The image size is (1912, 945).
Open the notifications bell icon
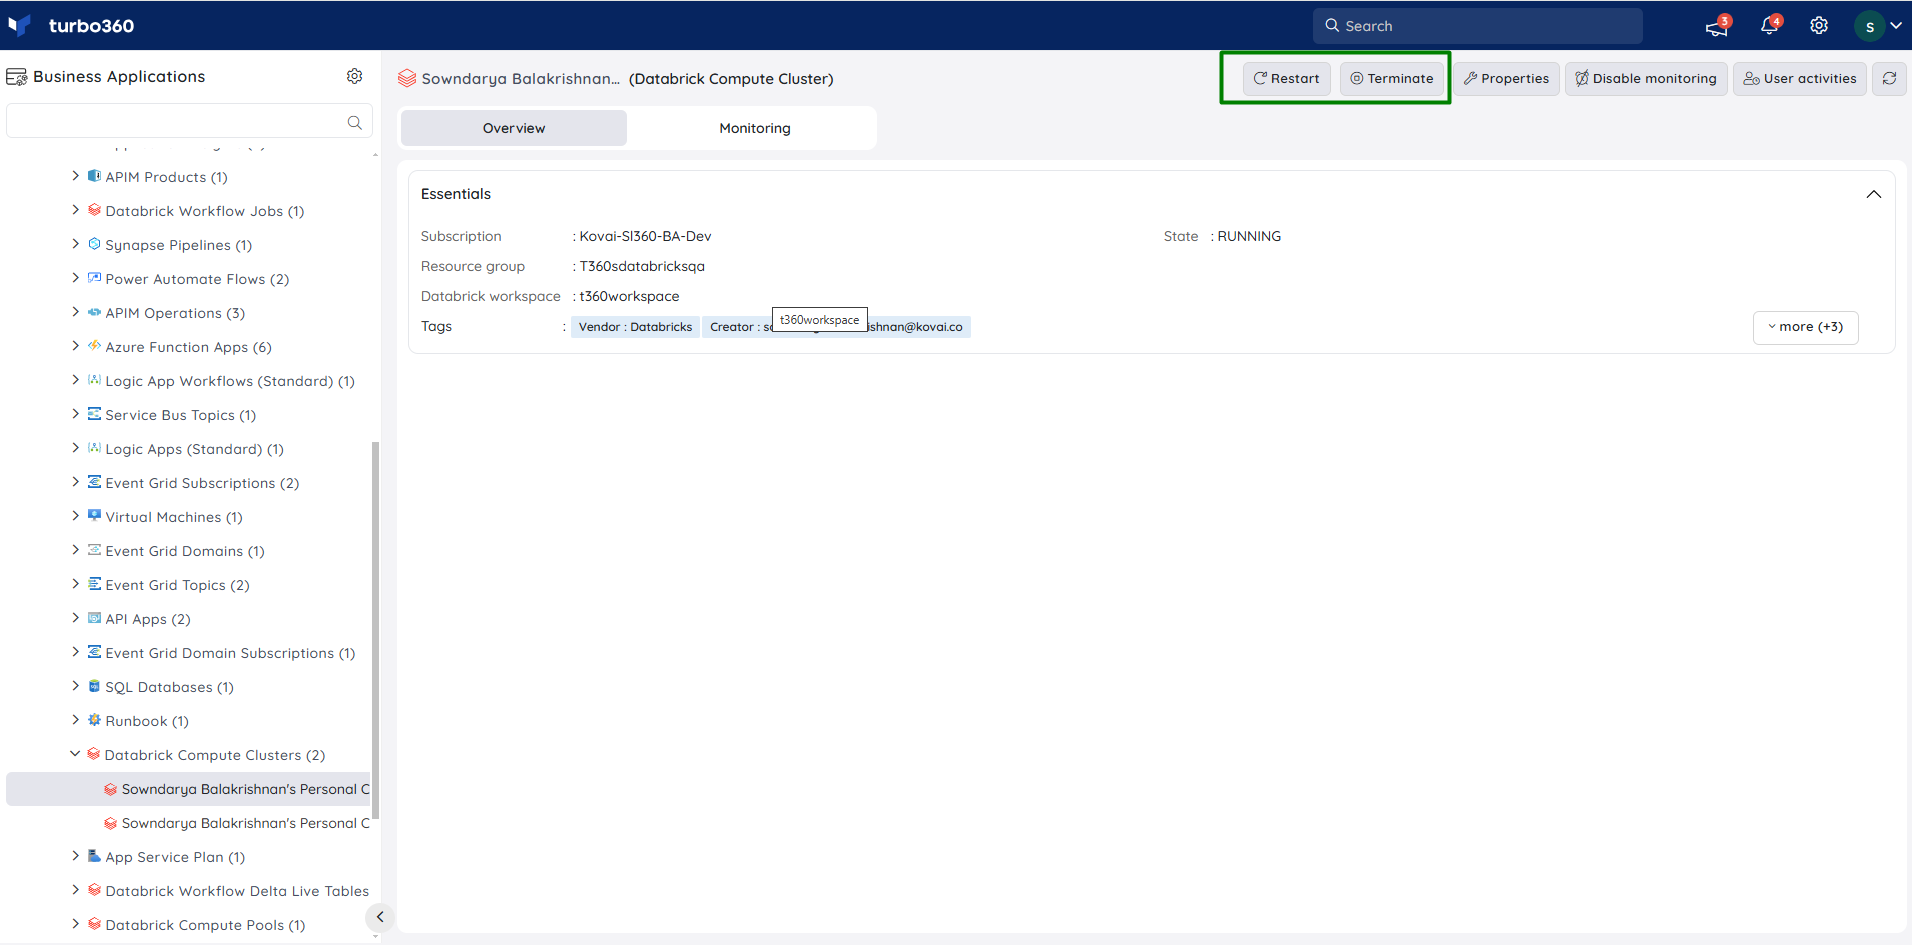1769,26
